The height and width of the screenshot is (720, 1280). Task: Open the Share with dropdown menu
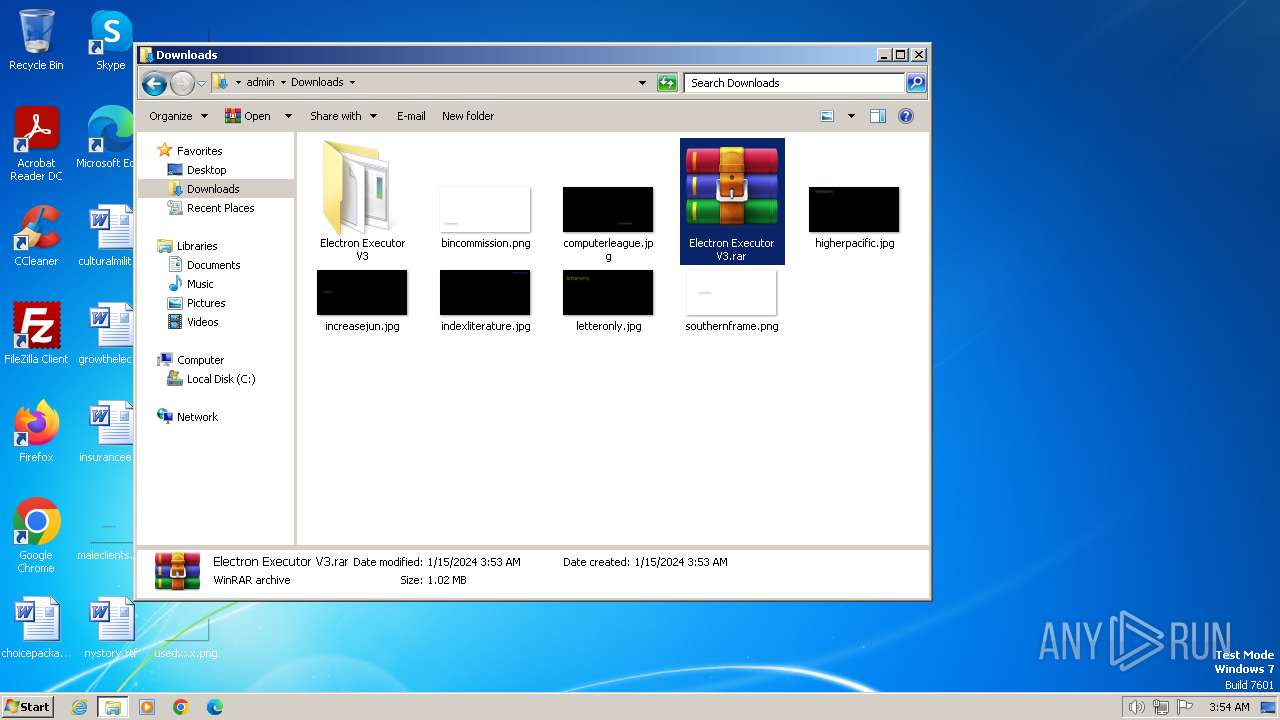[x=344, y=116]
